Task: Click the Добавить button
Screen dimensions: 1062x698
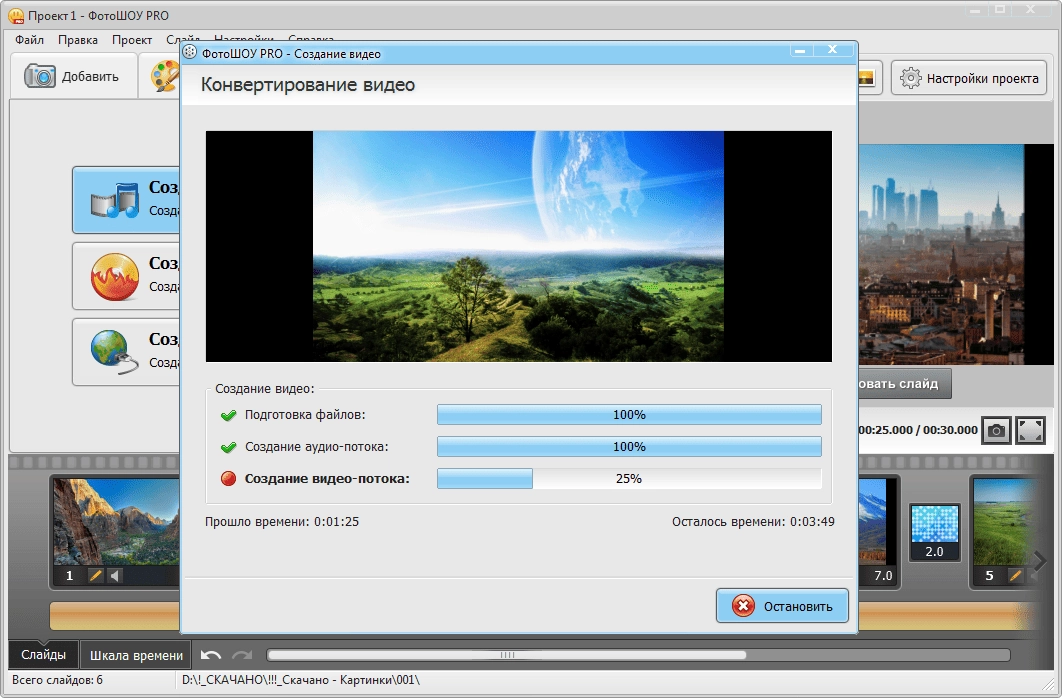Action: pos(73,77)
